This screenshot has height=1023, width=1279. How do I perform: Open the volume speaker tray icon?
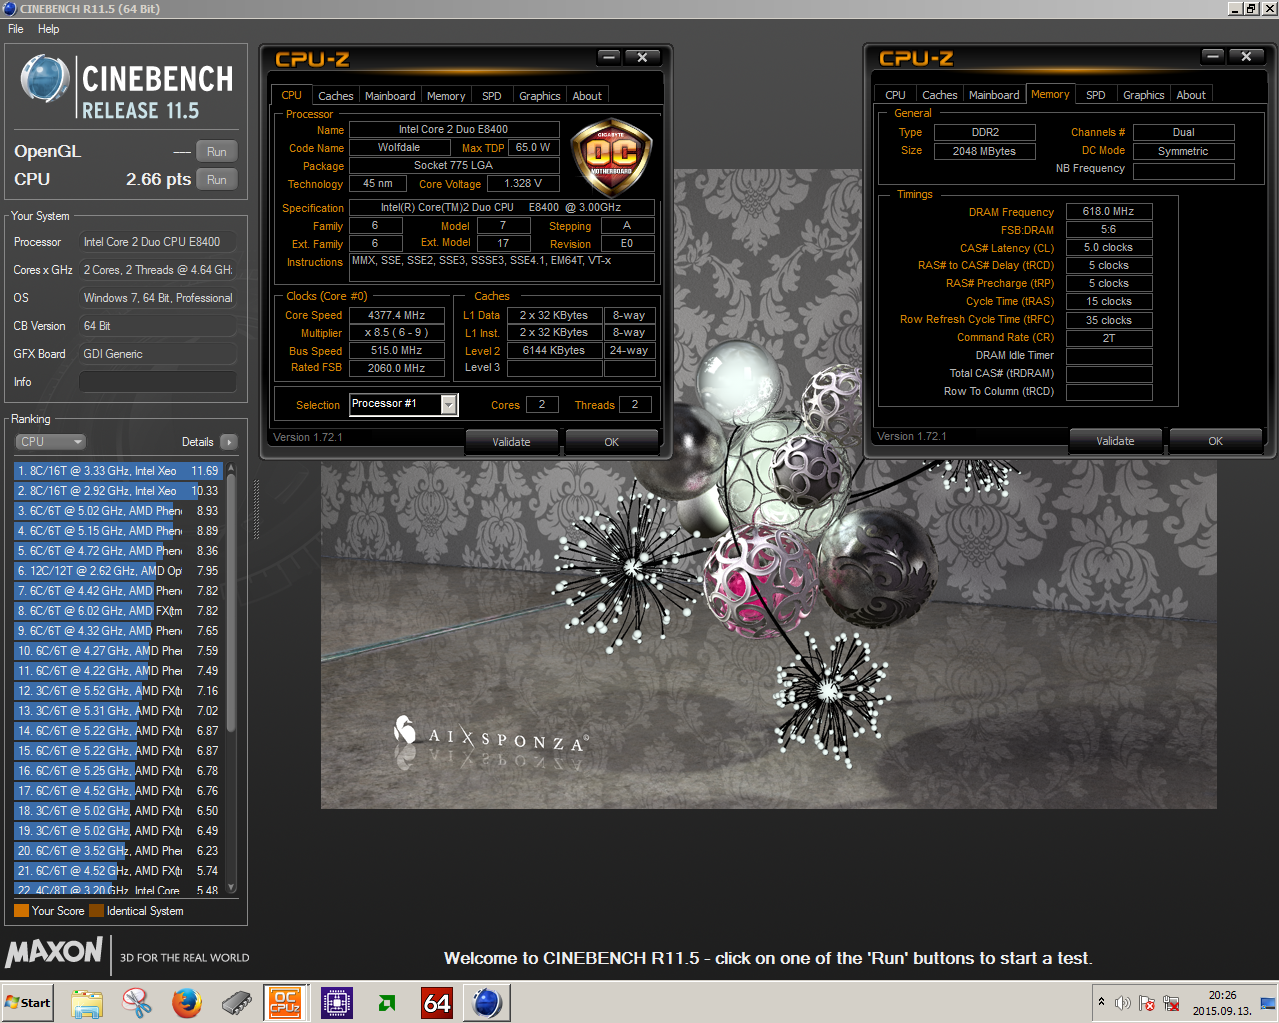pos(1123,1003)
